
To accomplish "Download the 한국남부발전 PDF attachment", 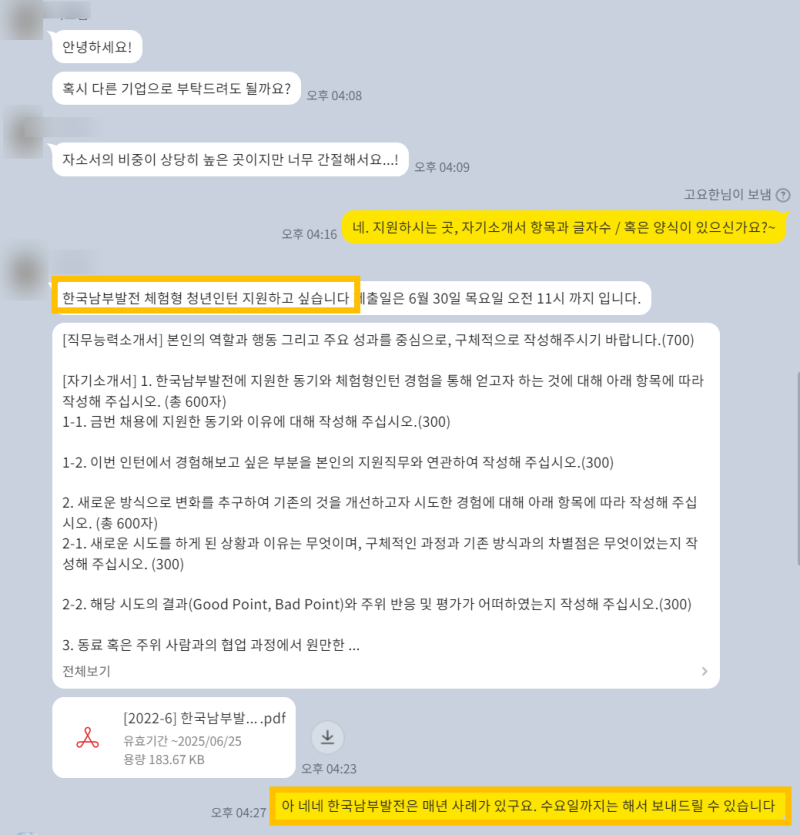I will click(327, 737).
